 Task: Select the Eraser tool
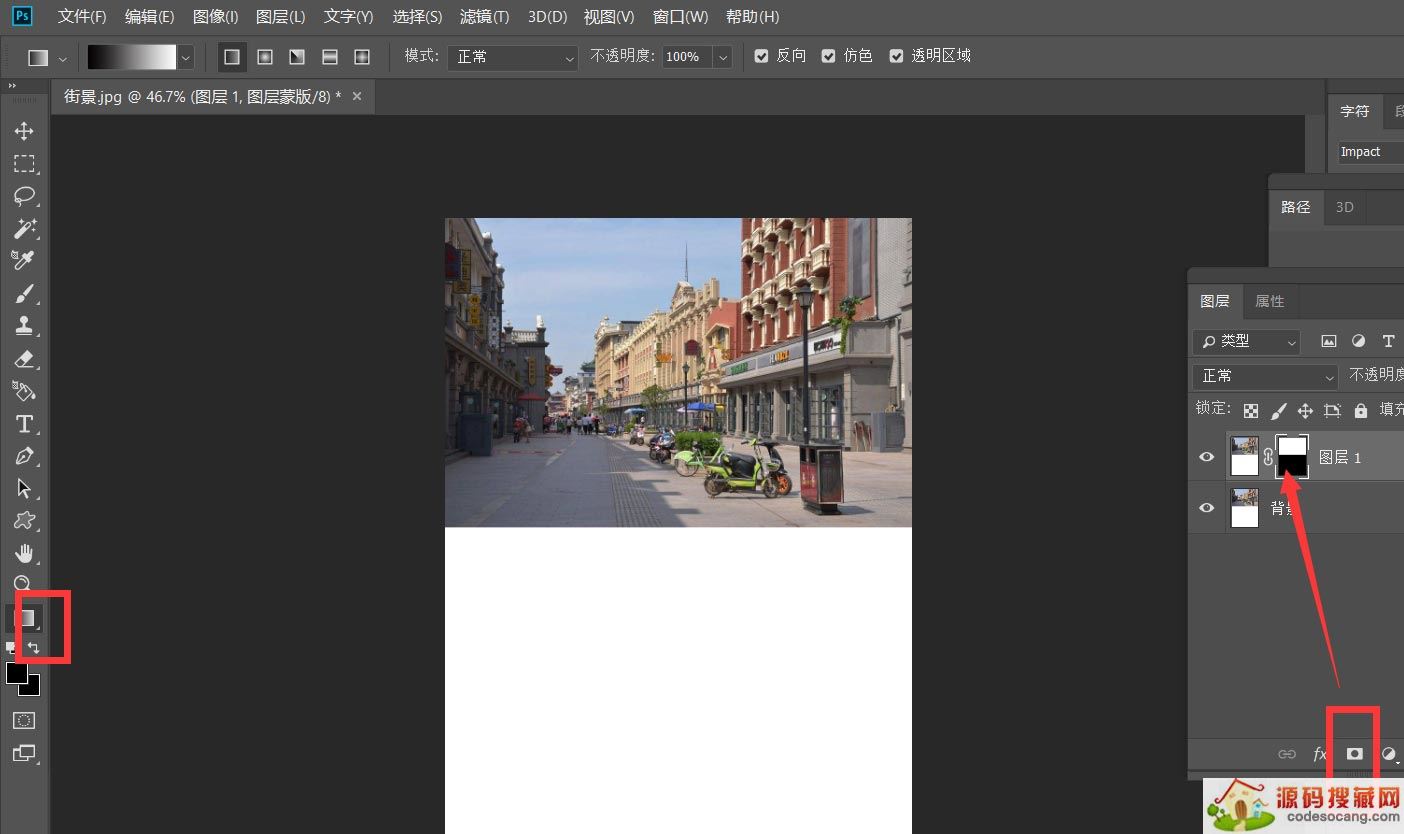[25, 359]
